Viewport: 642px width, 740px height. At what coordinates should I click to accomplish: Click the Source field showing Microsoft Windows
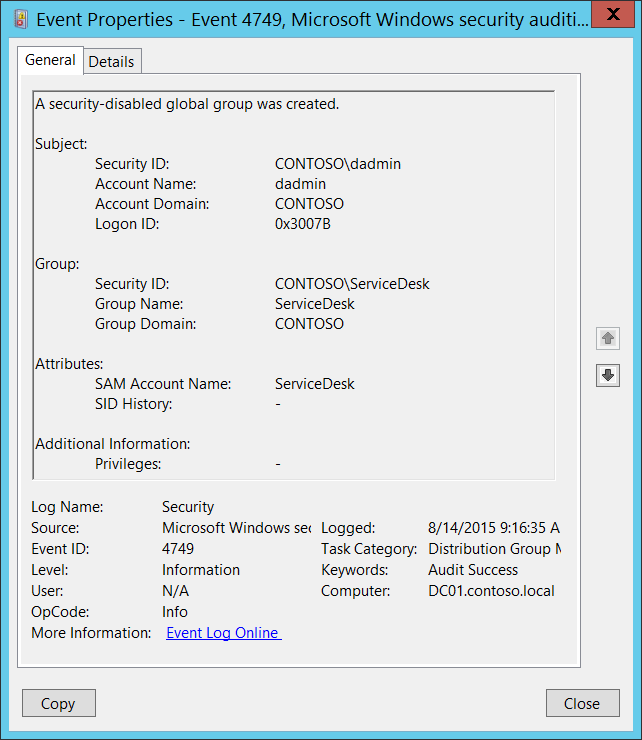coord(236,528)
